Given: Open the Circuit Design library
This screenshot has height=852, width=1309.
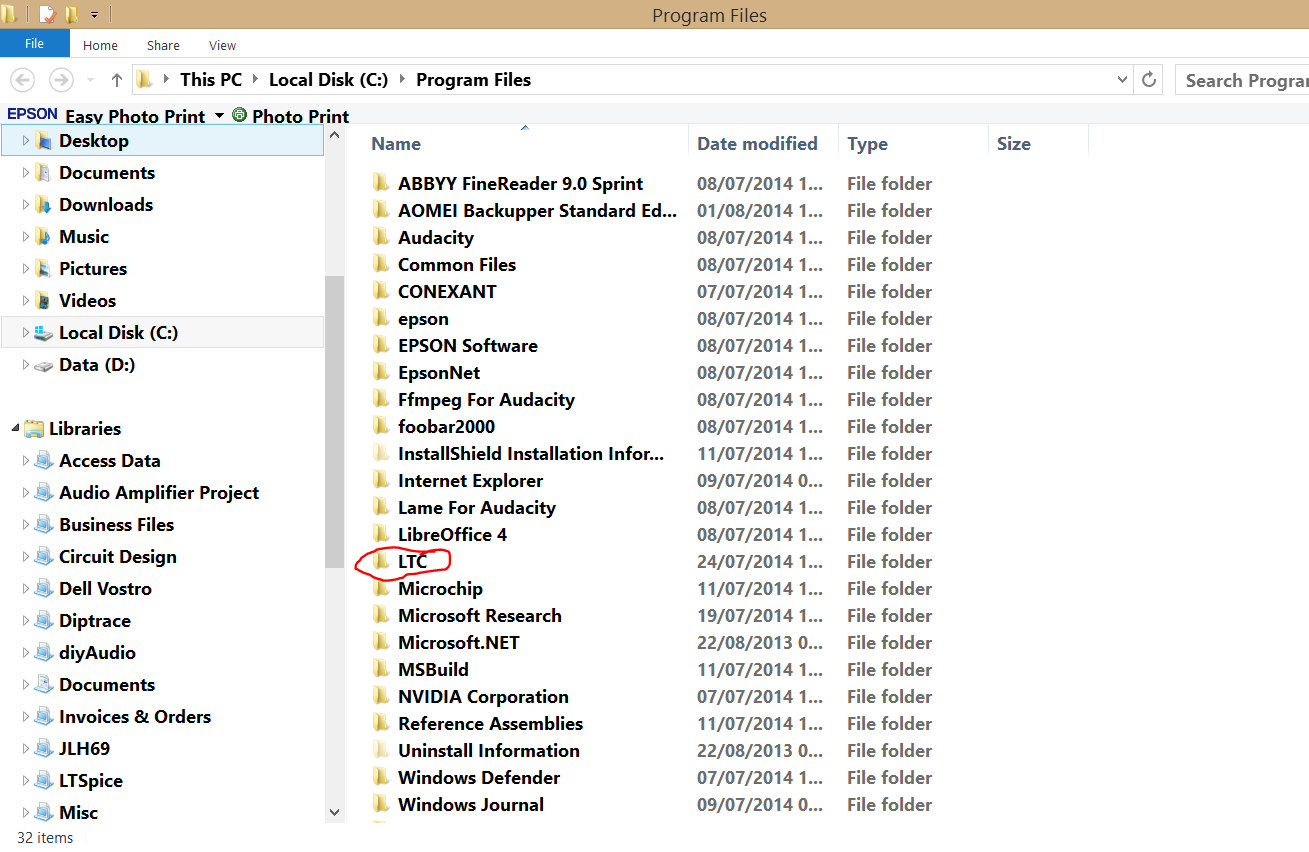Looking at the screenshot, I should click(x=117, y=557).
